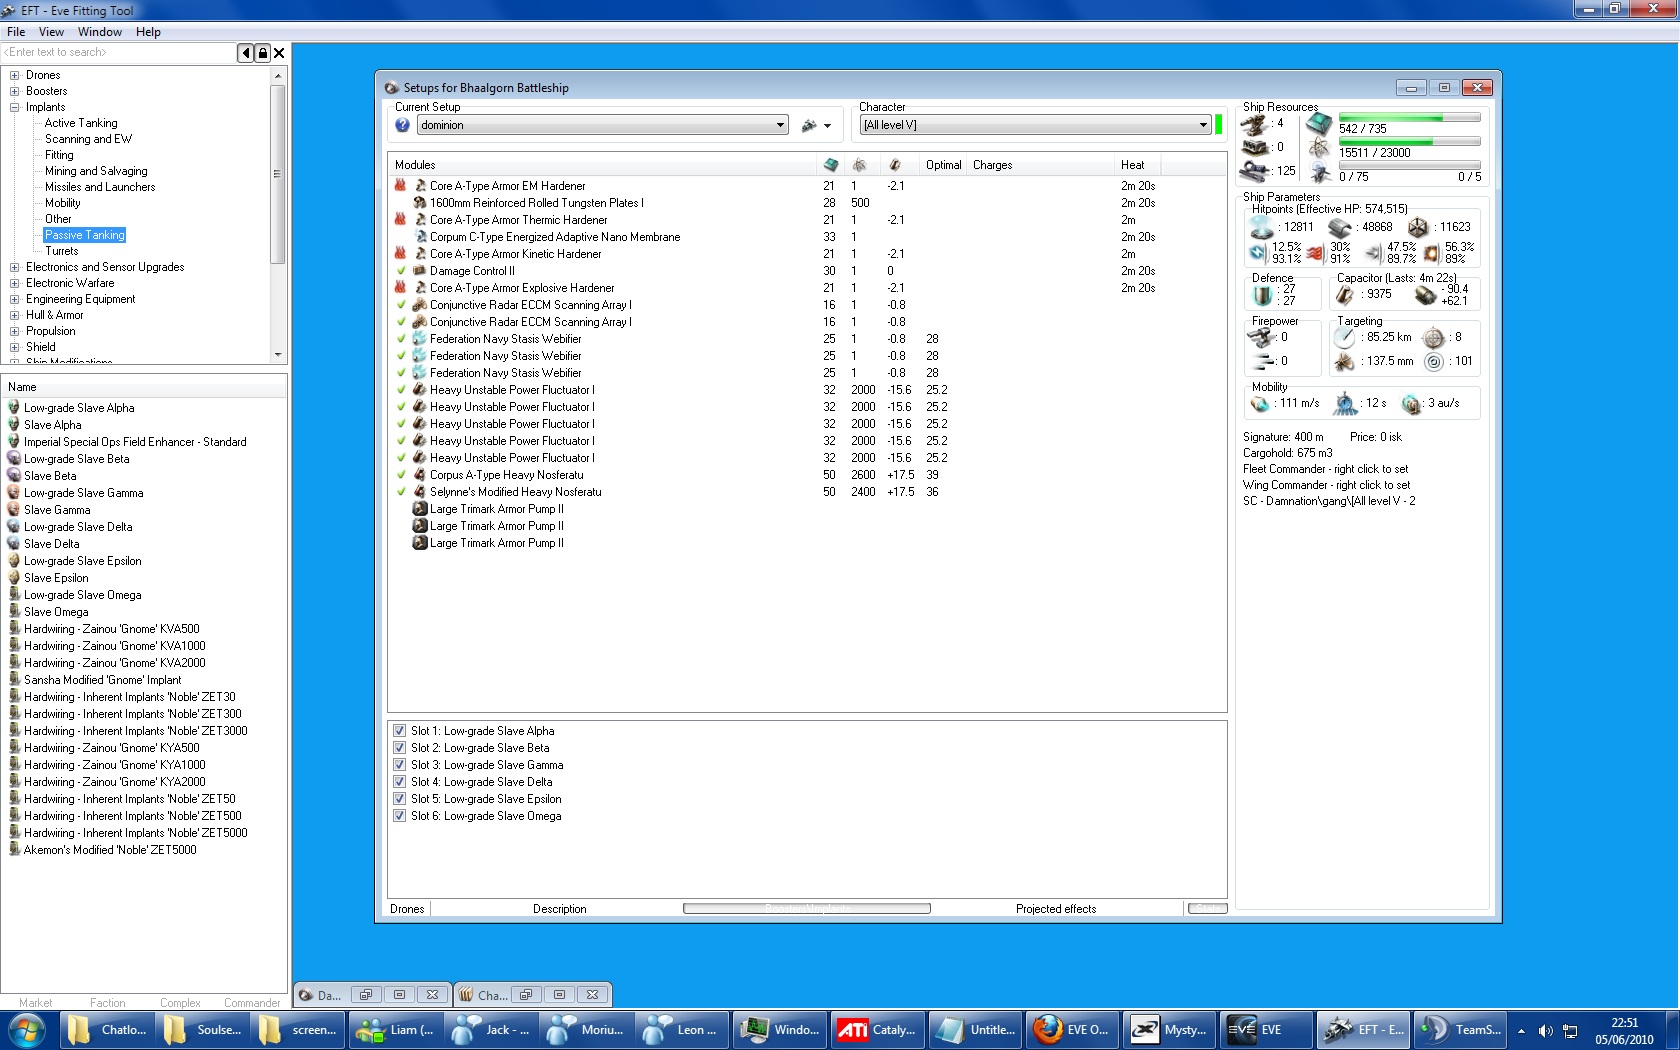The height and width of the screenshot is (1050, 1680).
Task: Open the Windows Start button
Action: pos(28,1029)
